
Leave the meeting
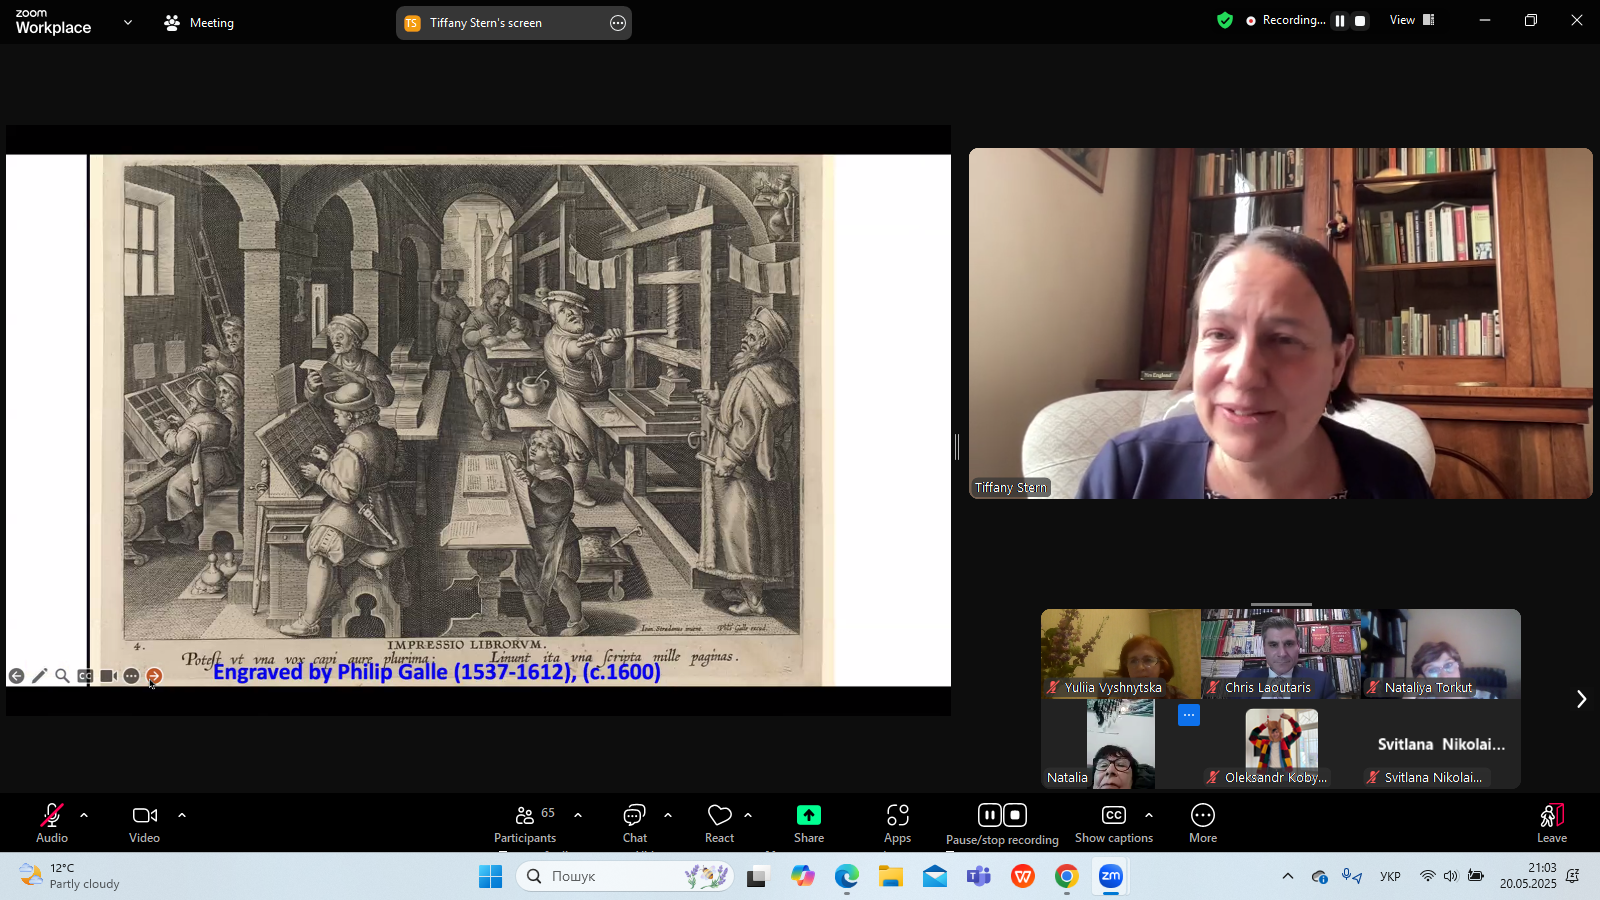(x=1551, y=823)
